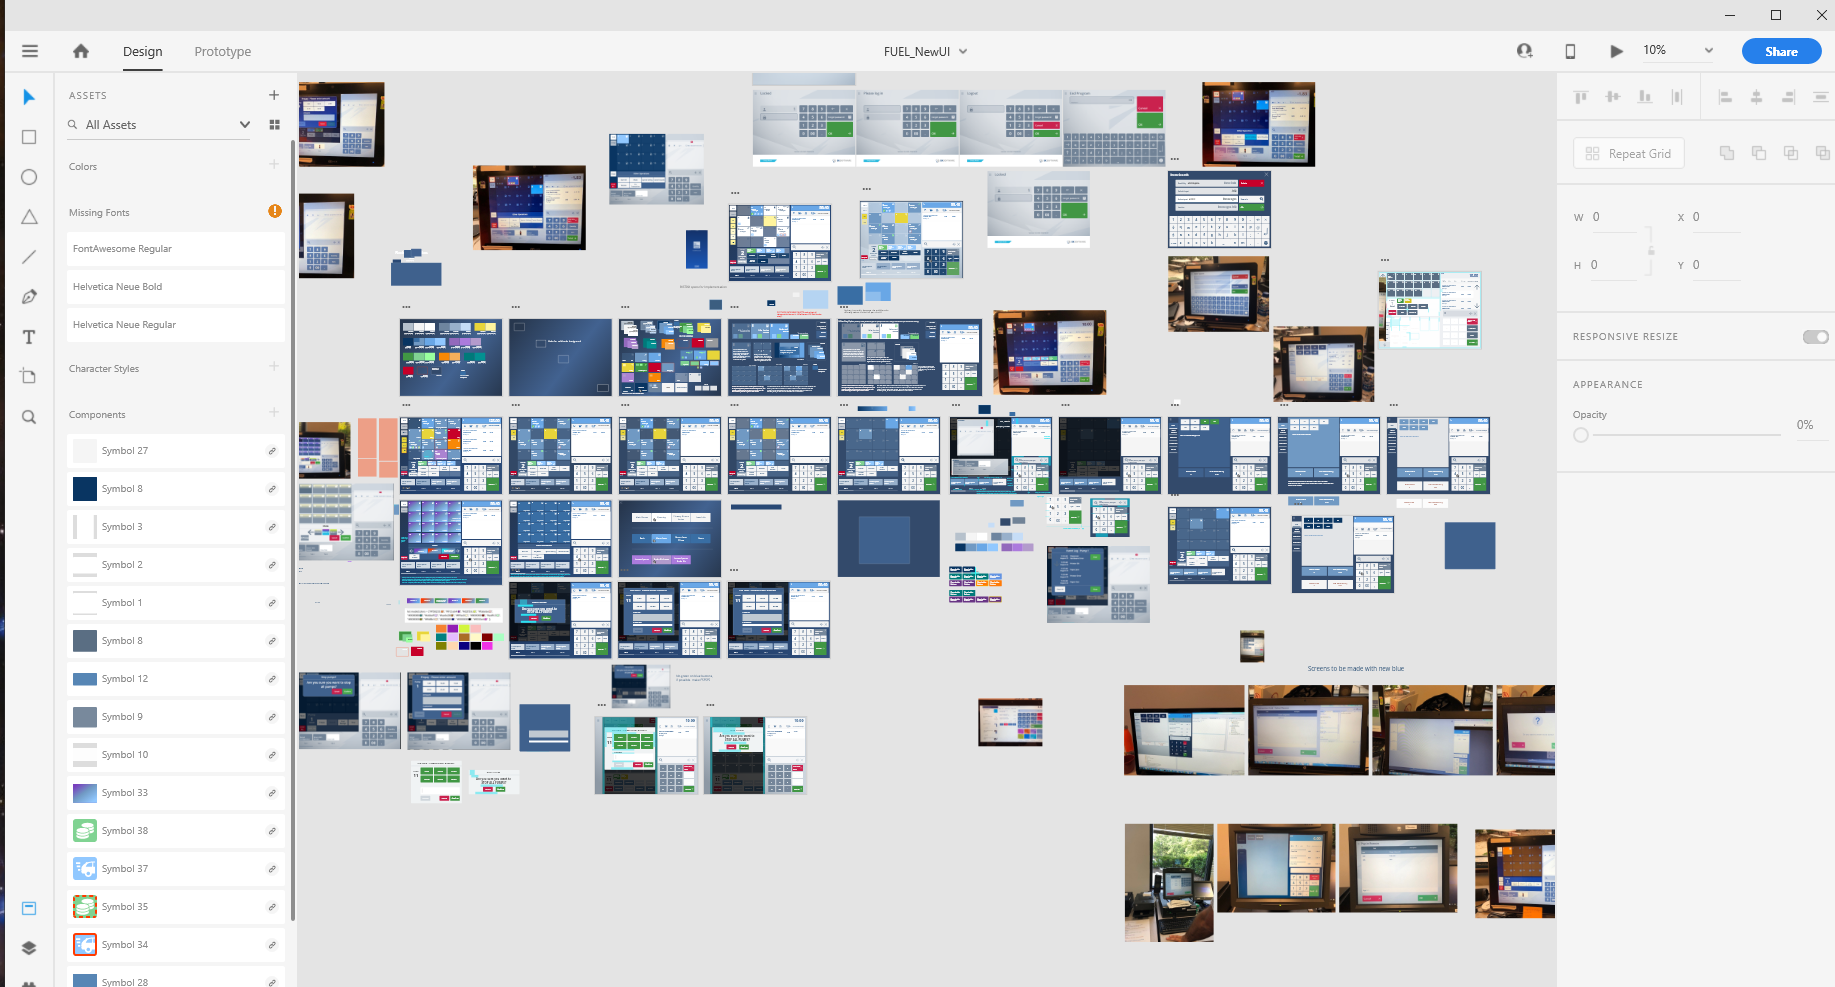The image size is (1835, 987).
Task: Open the zoom level dropdown
Action: 1708,50
